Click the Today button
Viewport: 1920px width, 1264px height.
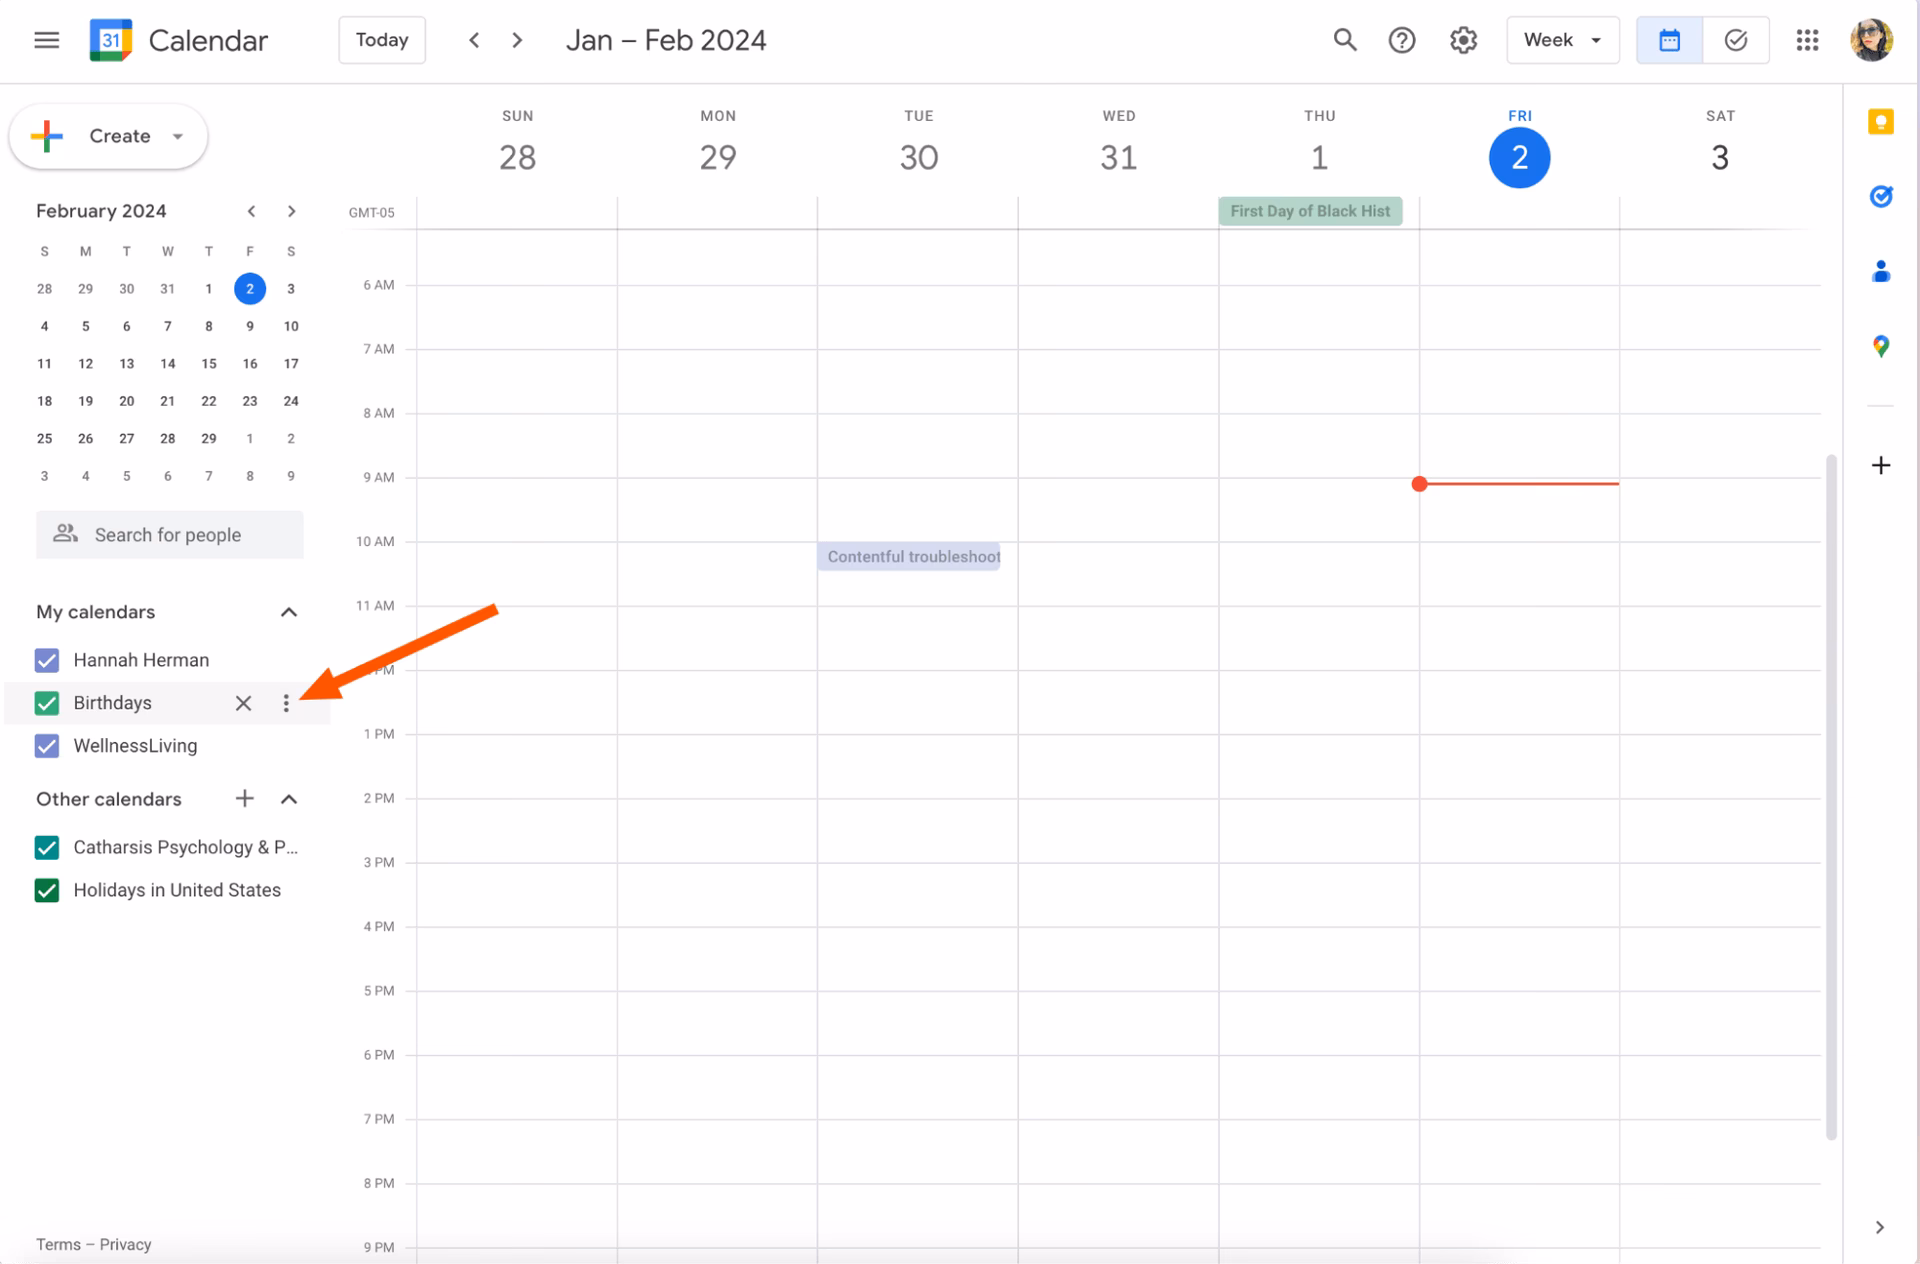(382, 40)
